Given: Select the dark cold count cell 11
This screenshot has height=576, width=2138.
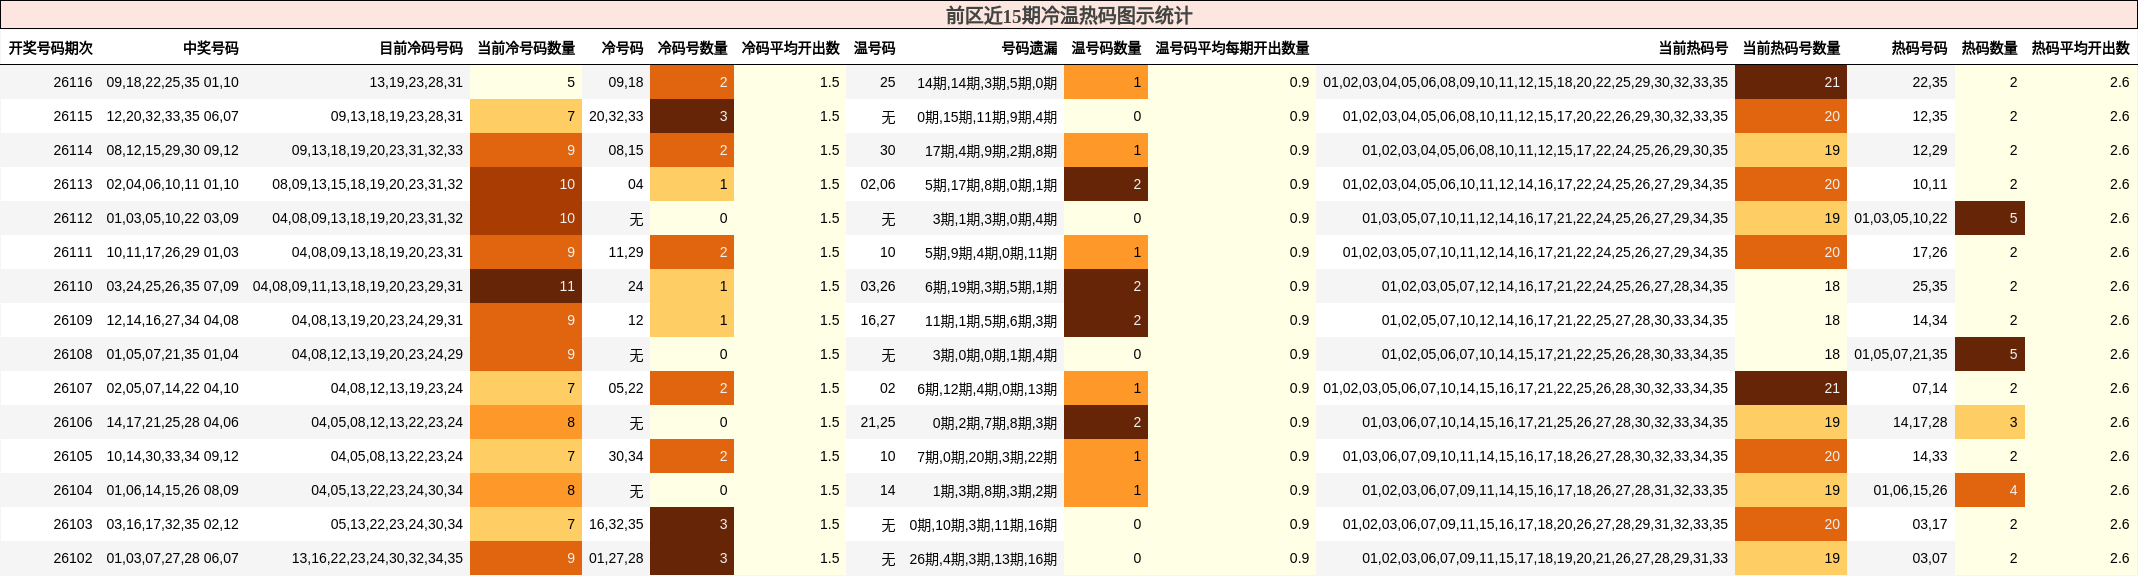Looking at the screenshot, I should [x=526, y=286].
